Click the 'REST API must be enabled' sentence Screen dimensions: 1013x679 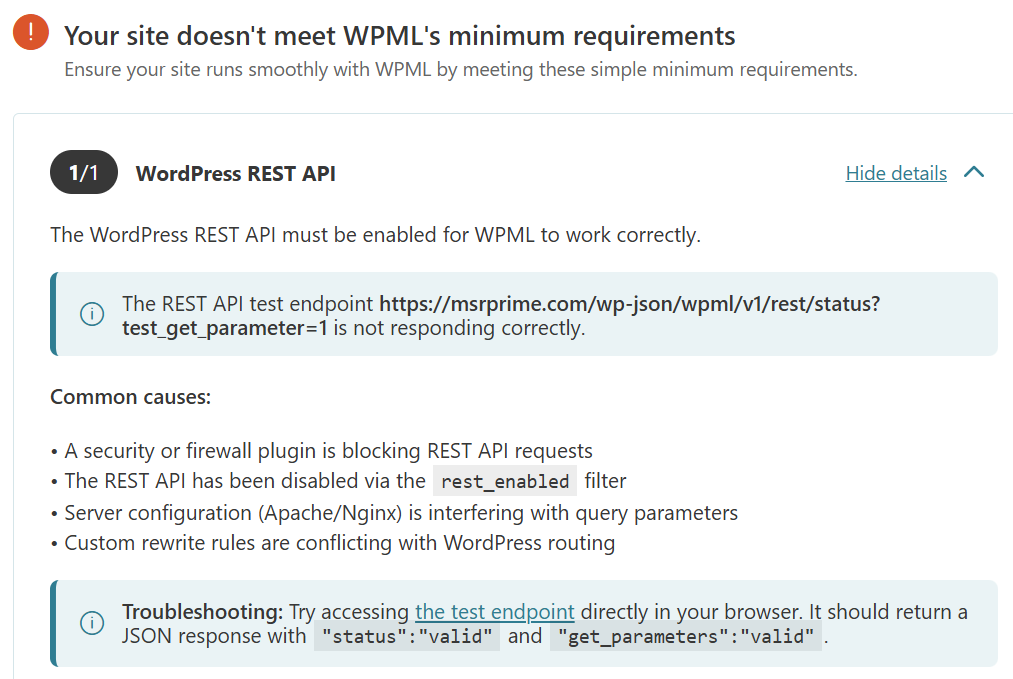(375, 235)
